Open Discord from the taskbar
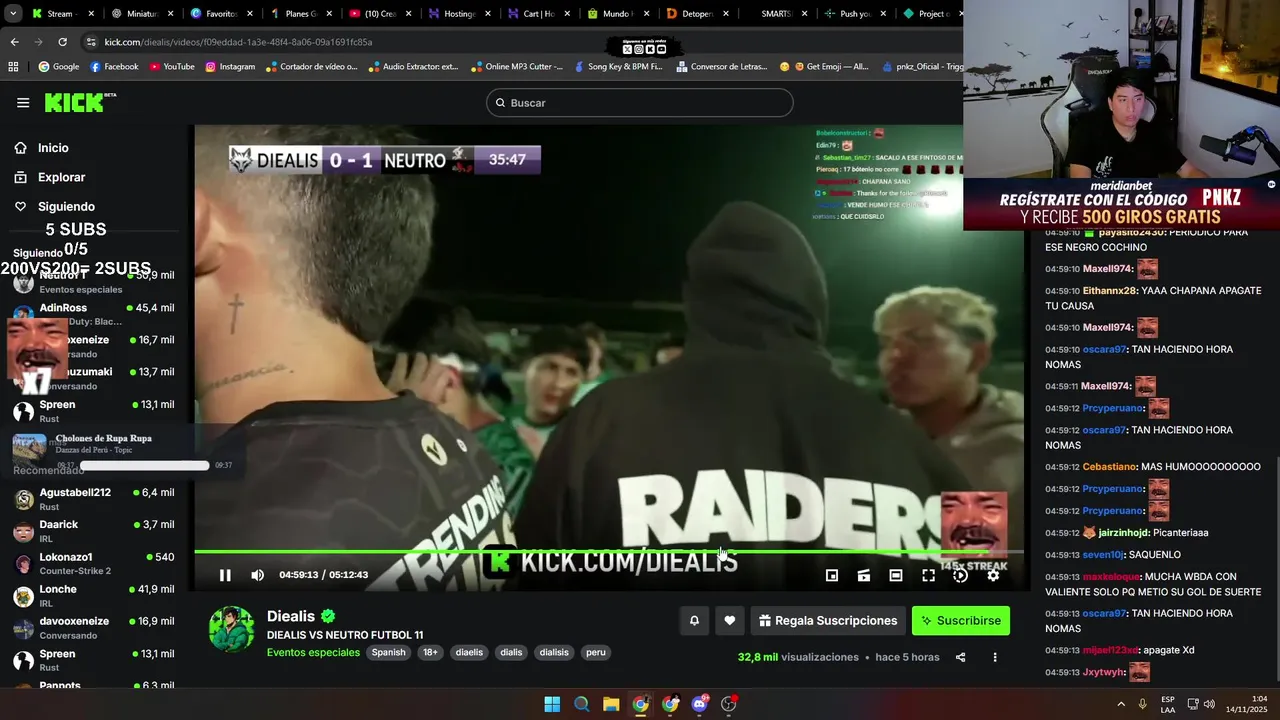The width and height of the screenshot is (1280, 720). (x=700, y=704)
